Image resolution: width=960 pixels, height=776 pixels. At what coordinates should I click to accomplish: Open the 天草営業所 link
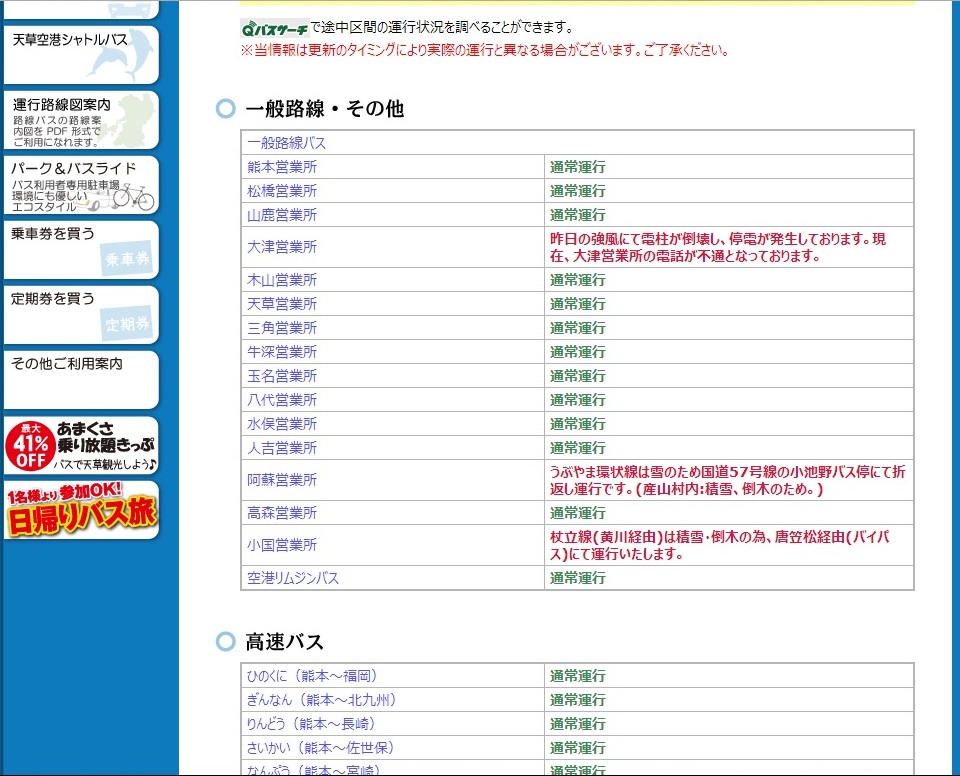(282, 304)
